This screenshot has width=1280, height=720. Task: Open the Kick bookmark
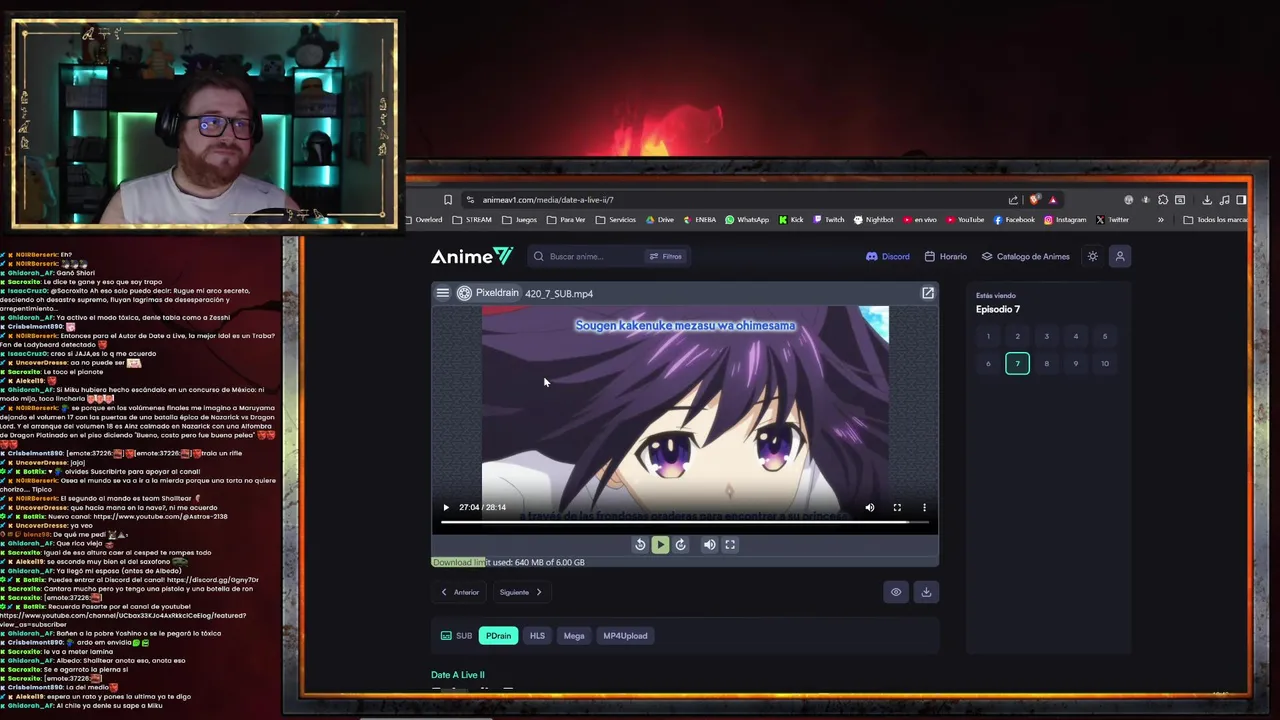[x=791, y=220]
